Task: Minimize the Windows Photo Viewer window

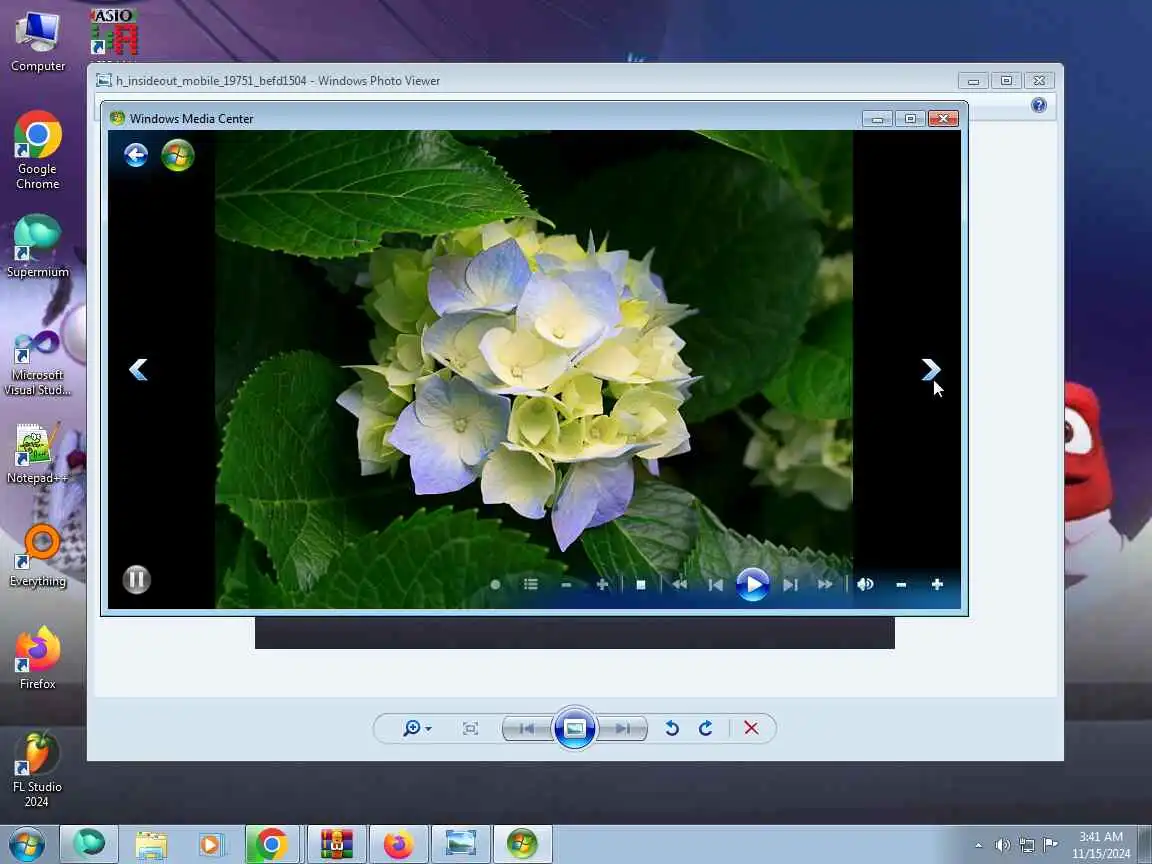Action: pos(973,81)
